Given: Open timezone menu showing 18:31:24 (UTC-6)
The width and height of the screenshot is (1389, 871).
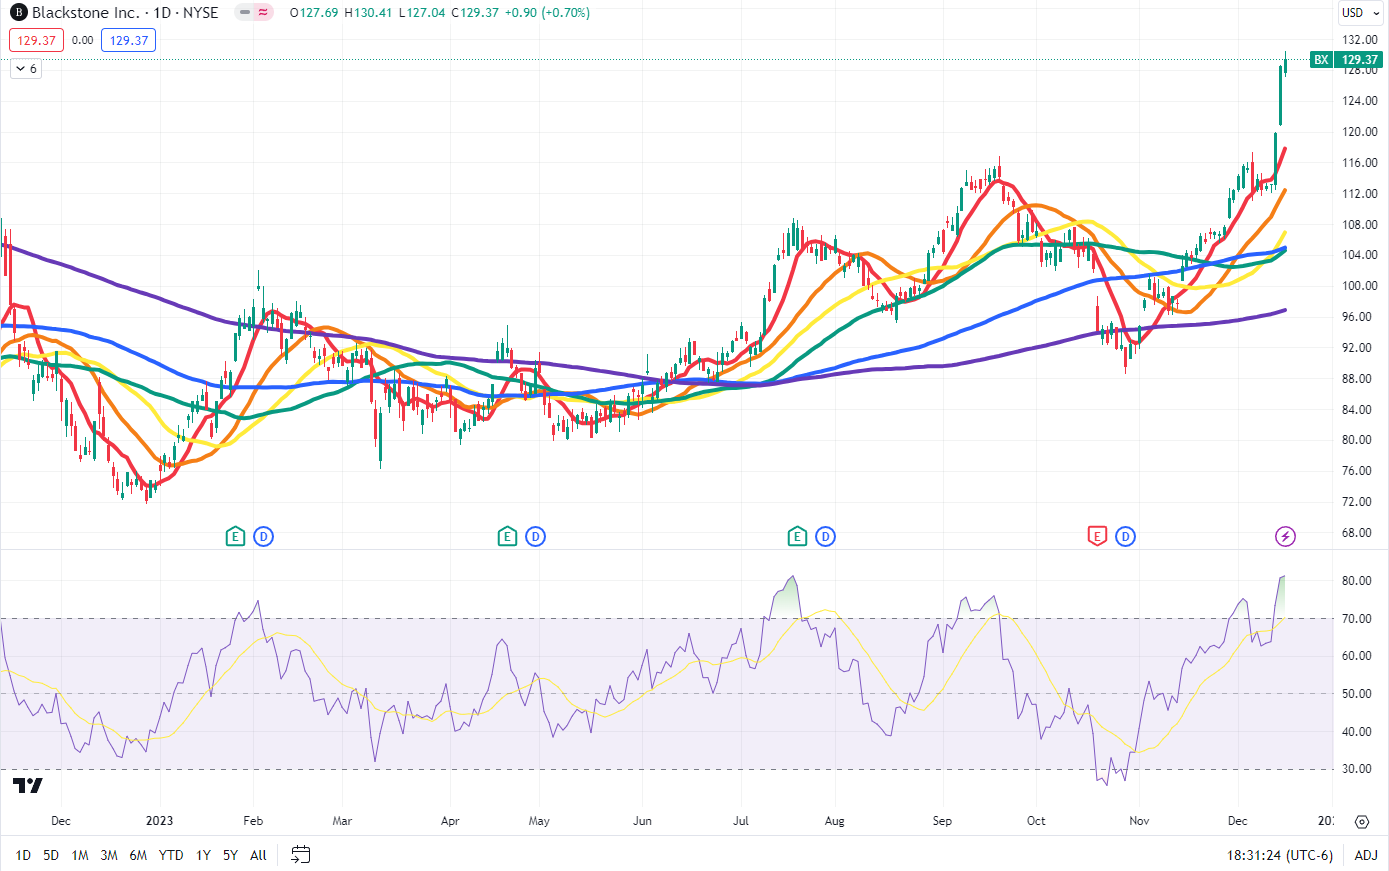Looking at the screenshot, I should [x=1280, y=855].
